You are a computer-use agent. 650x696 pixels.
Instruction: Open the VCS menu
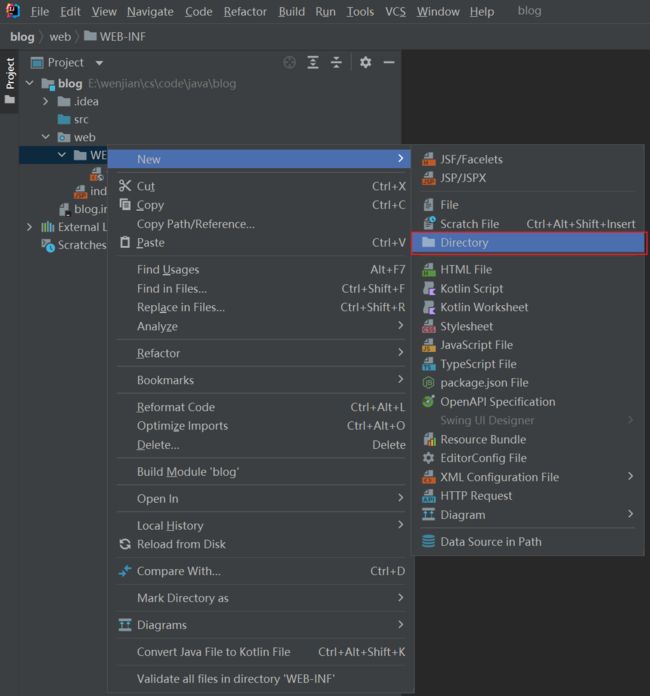395,12
